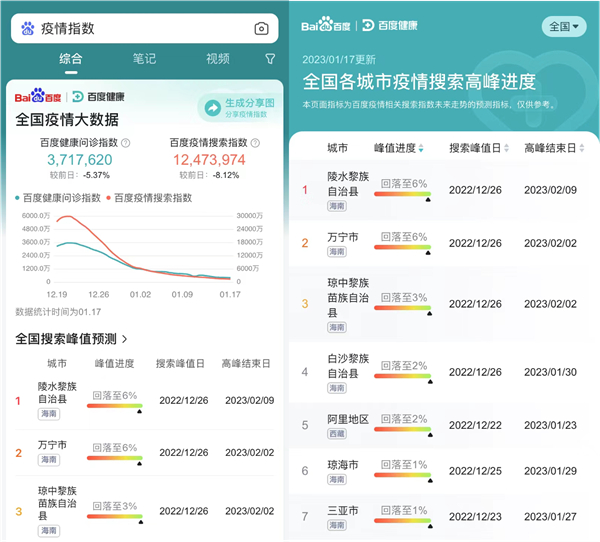Sort by the 高峰结束日 column
The image size is (600, 542).
(x=550, y=148)
